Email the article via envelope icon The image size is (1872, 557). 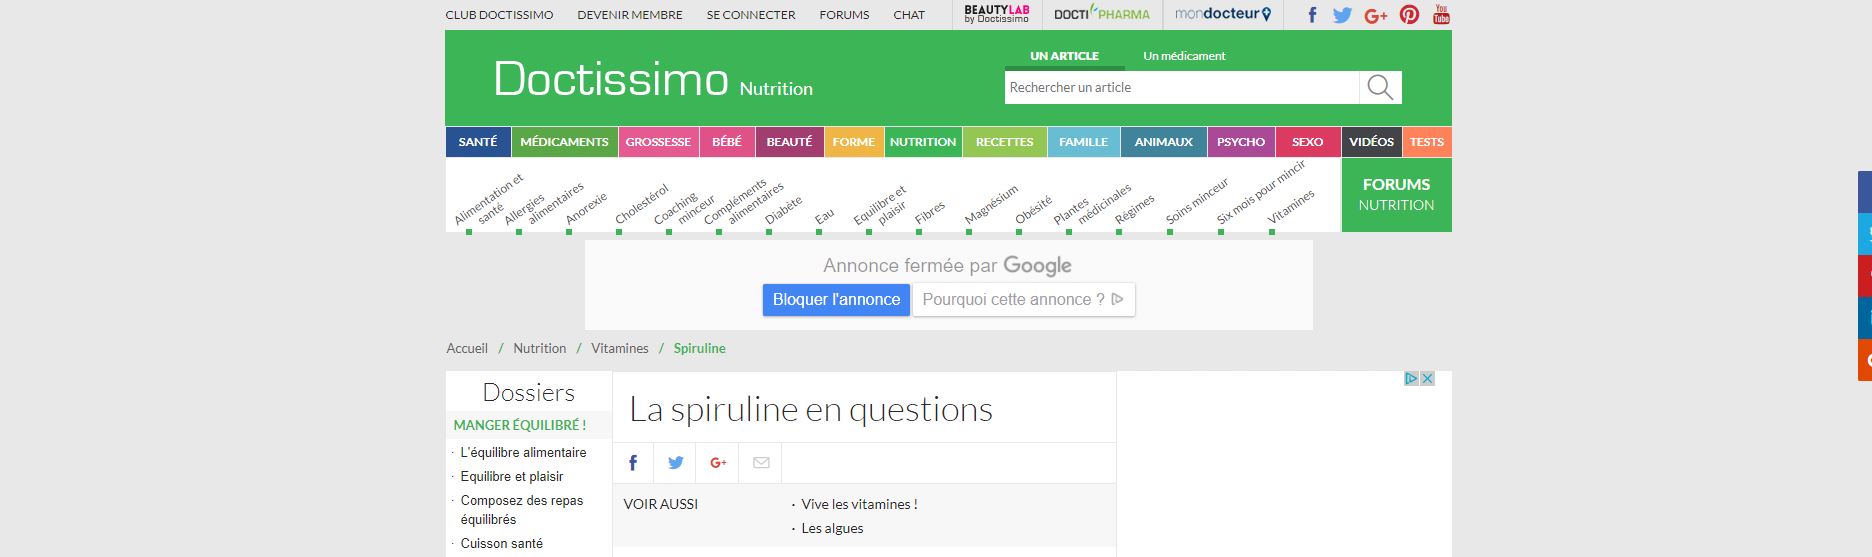[761, 462]
